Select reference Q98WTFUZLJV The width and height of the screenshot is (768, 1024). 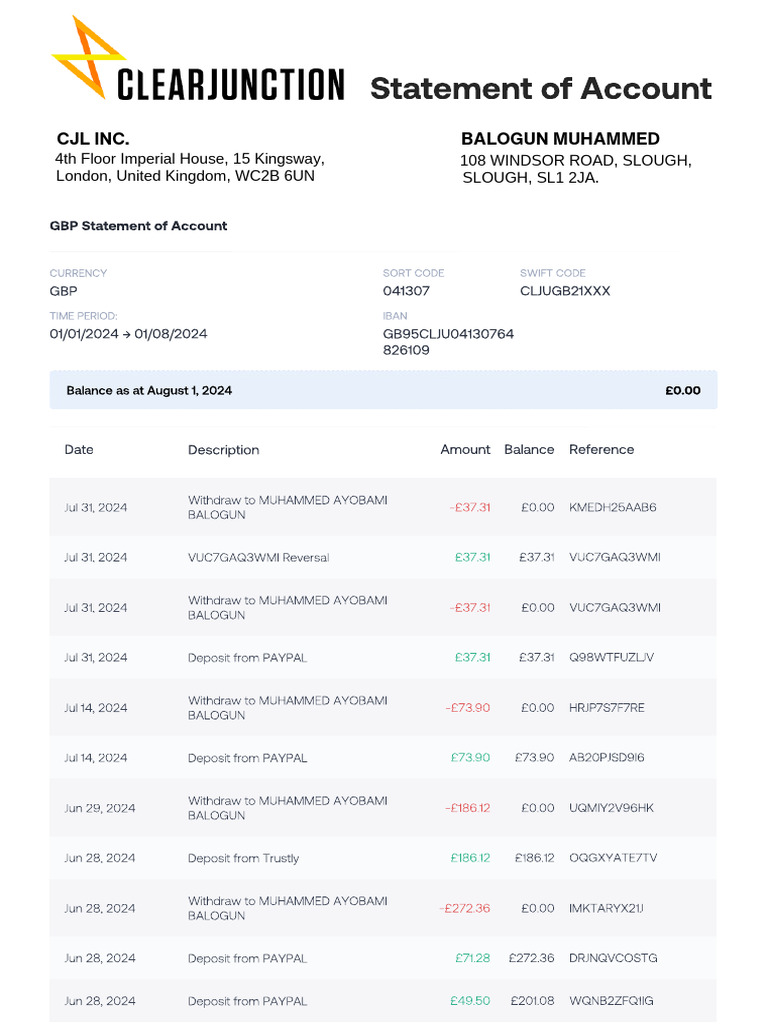click(x=611, y=658)
